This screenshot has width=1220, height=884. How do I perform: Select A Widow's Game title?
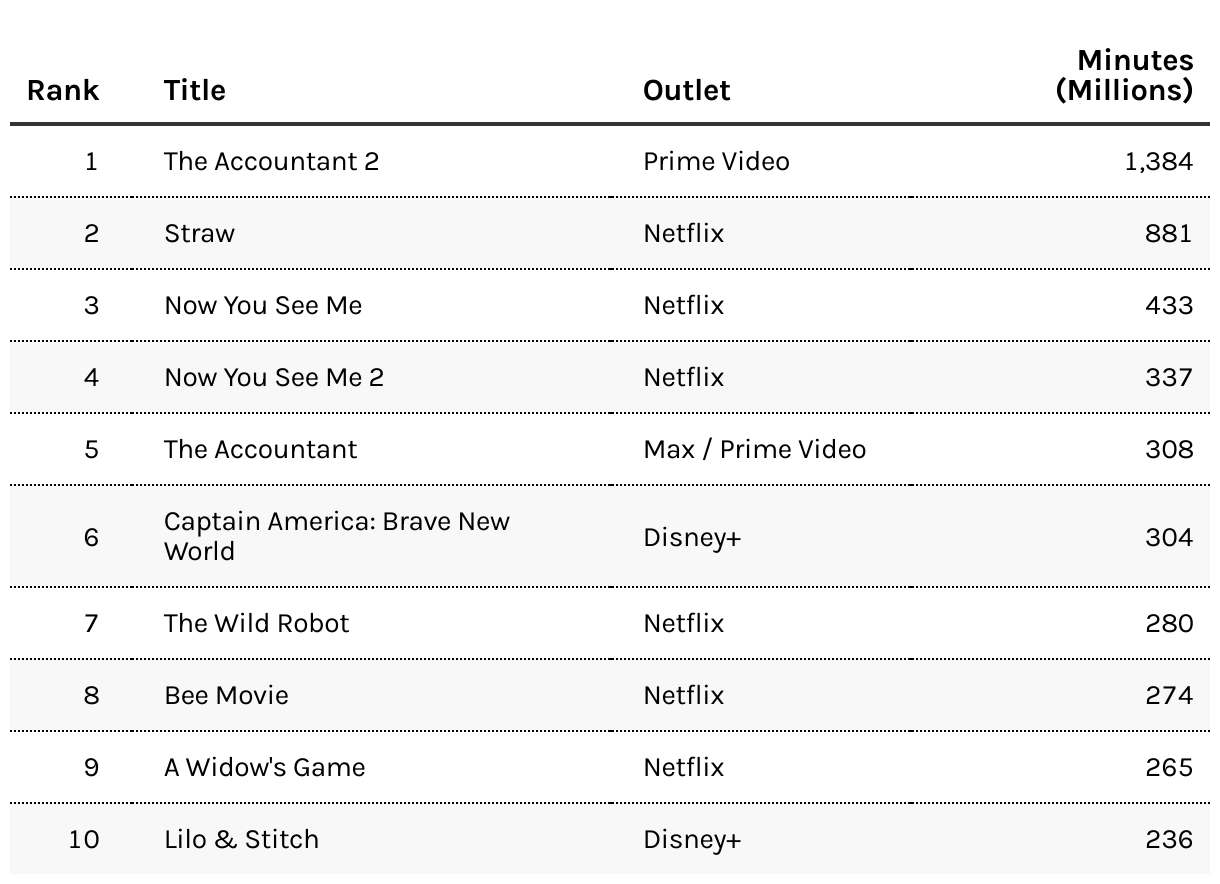pyautogui.click(x=265, y=767)
